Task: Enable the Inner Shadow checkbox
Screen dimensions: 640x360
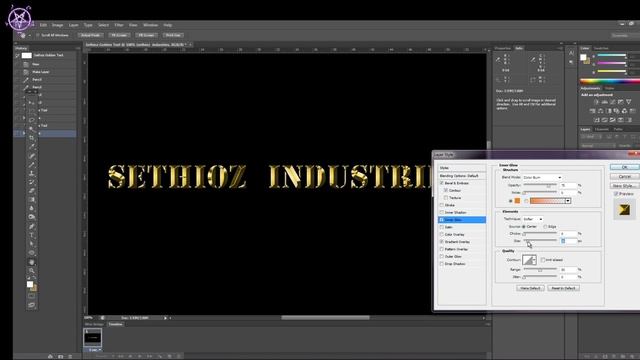Action: coord(442,212)
